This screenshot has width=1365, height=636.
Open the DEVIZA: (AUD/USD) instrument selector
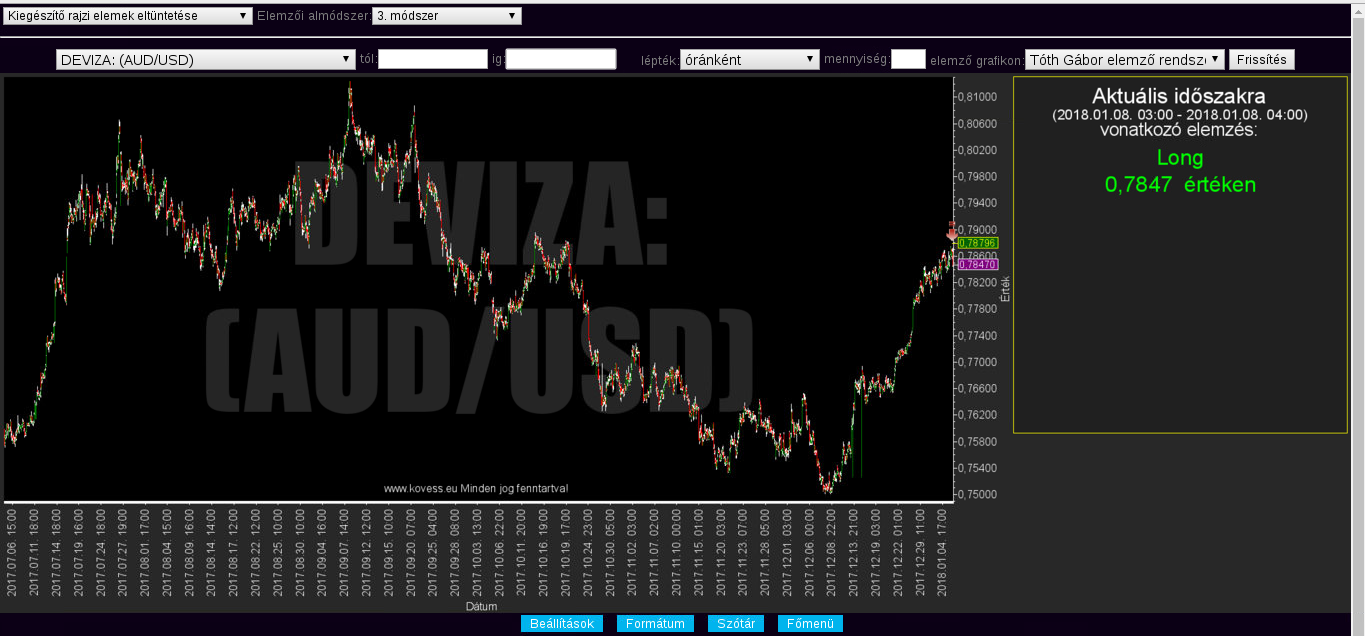coord(206,60)
